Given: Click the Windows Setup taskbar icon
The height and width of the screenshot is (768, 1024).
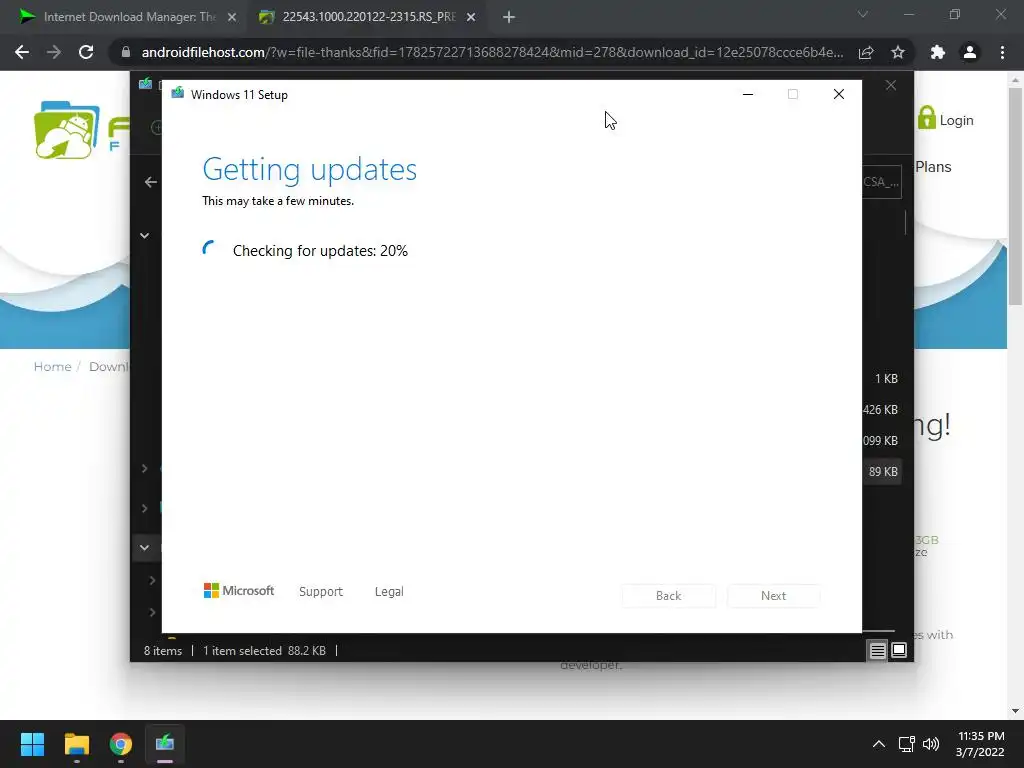Looking at the screenshot, I should 165,744.
